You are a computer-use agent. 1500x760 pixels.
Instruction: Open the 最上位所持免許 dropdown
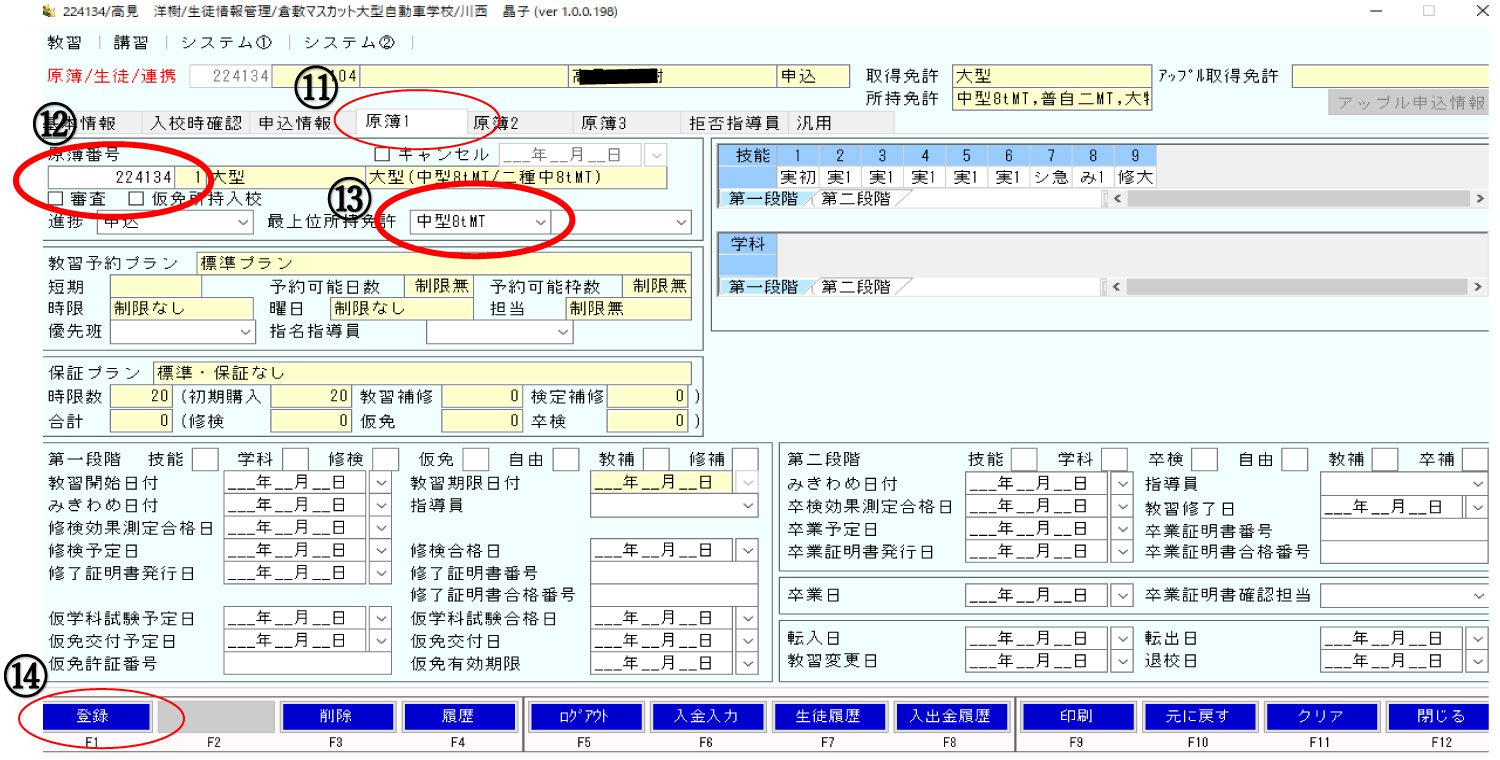point(540,222)
